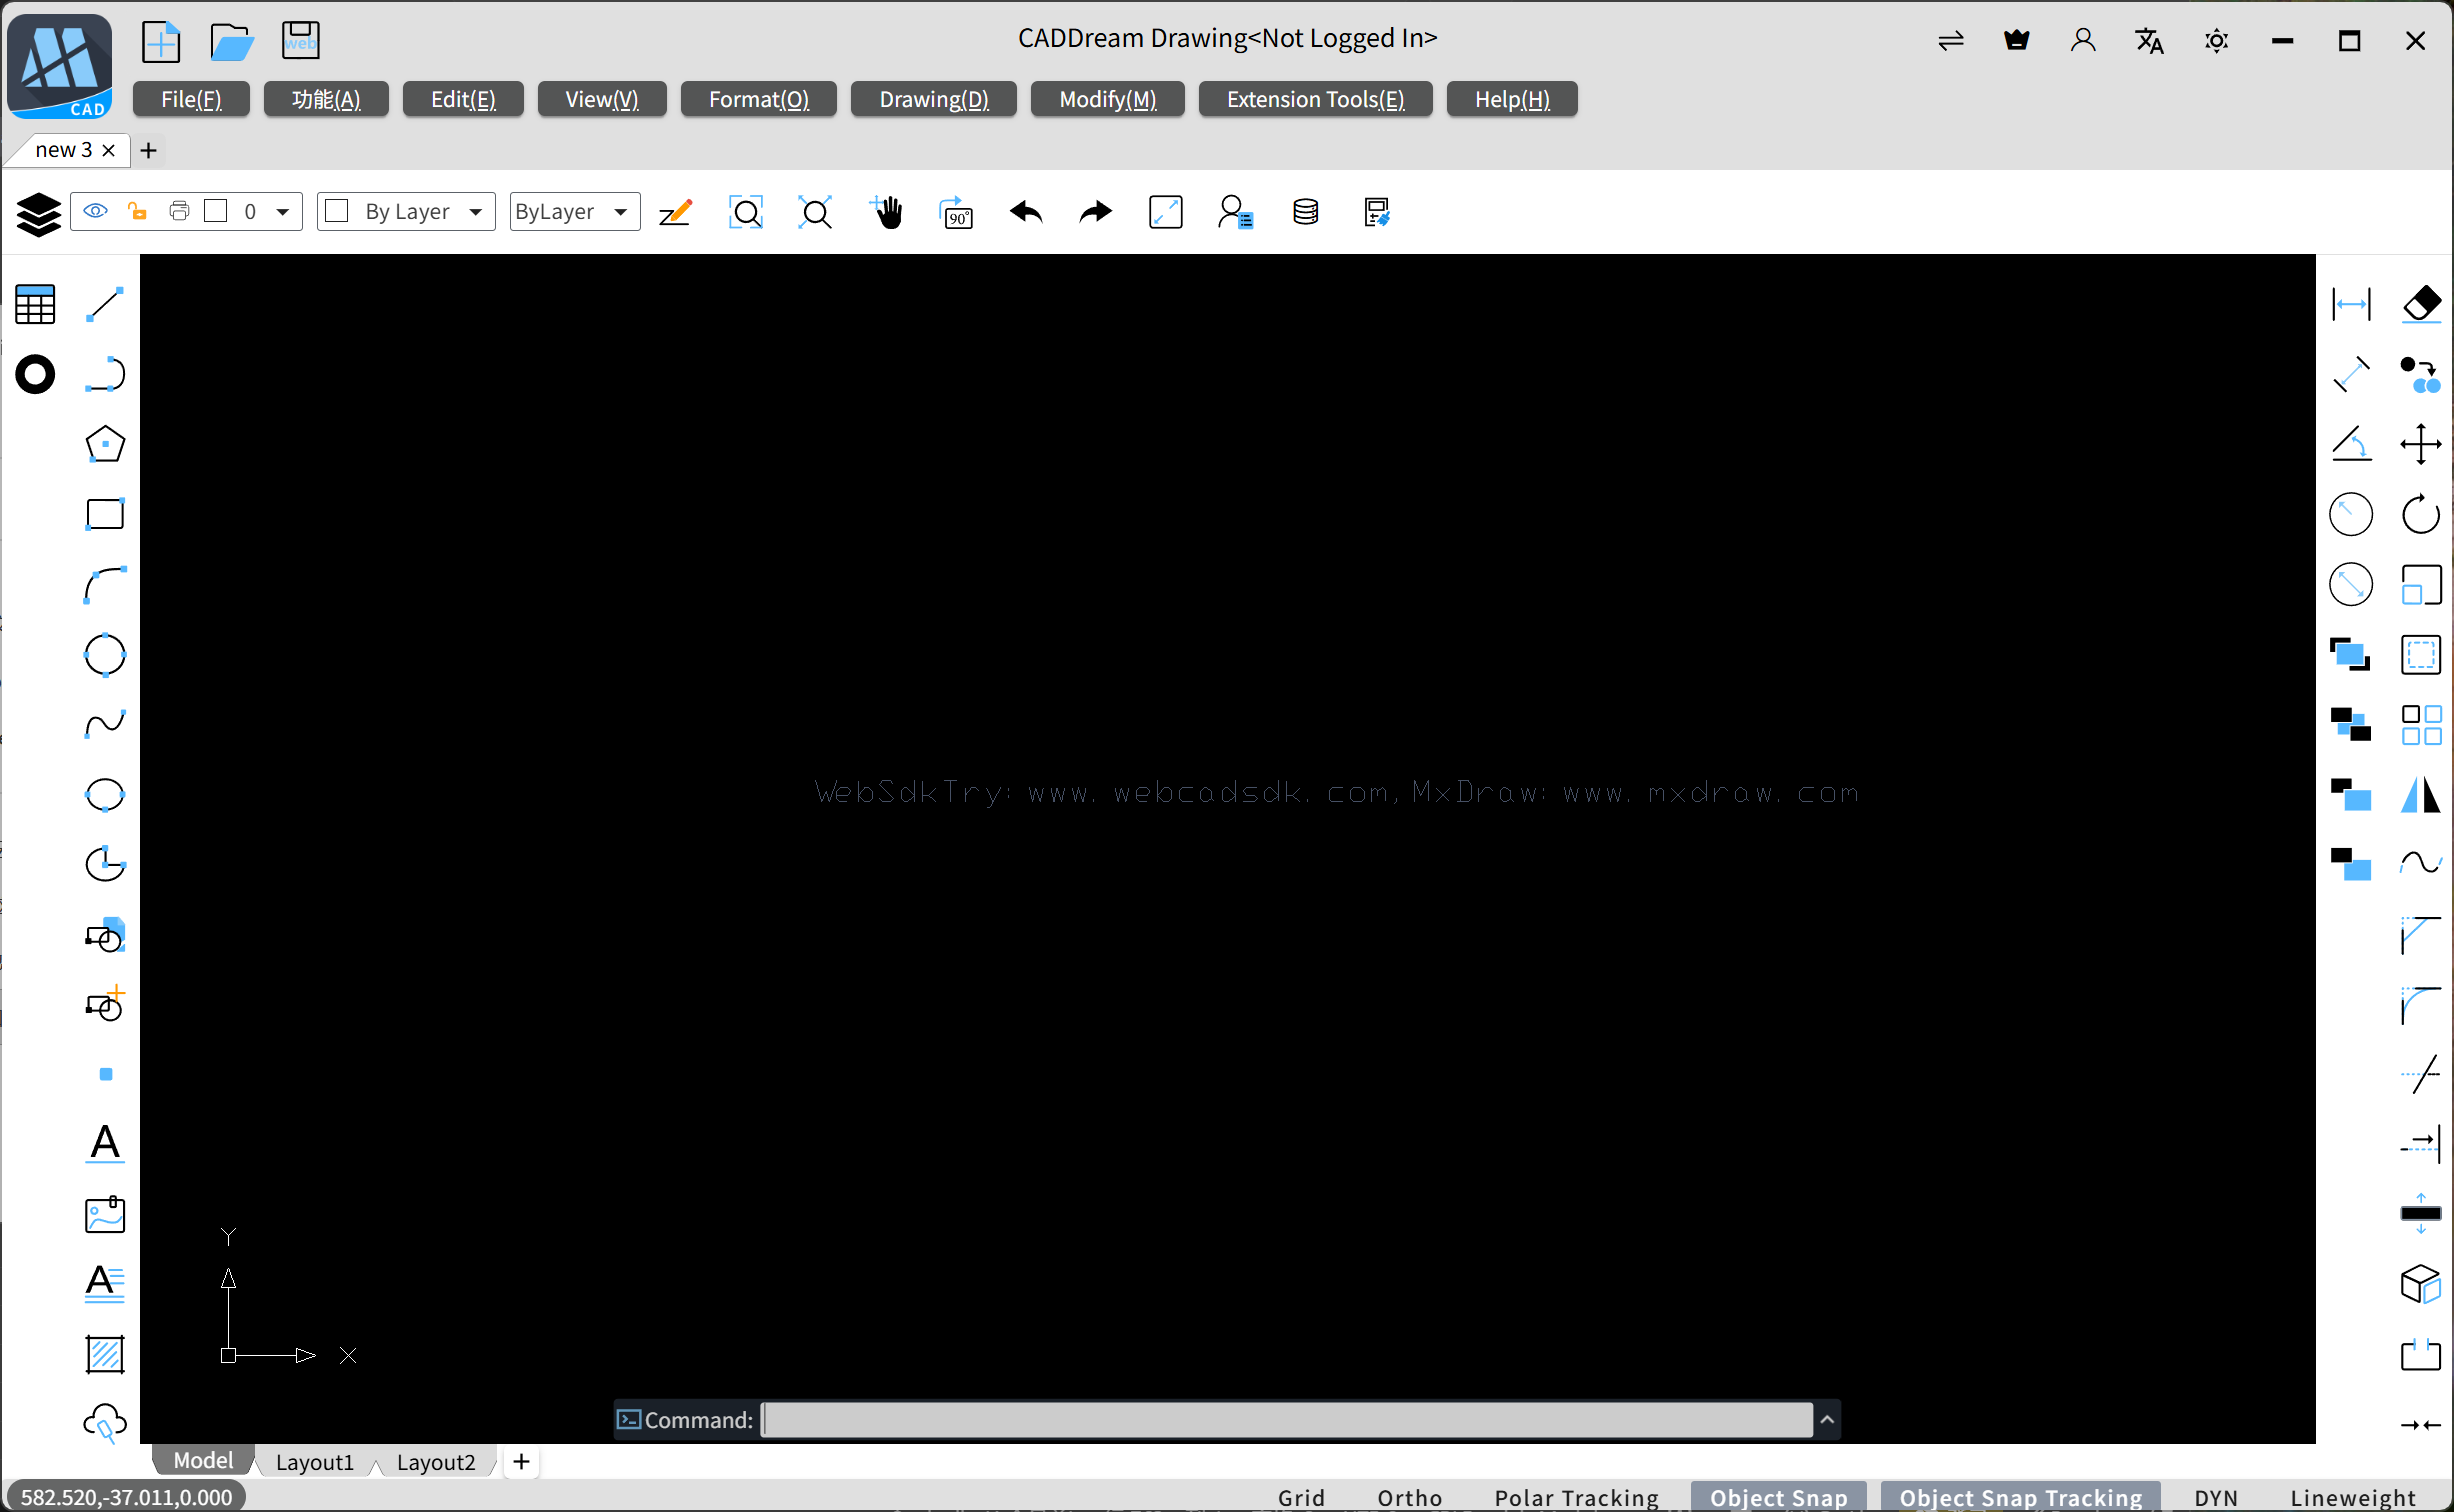
Task: Toggle layer visibility eye icon
Action: [x=96, y=211]
